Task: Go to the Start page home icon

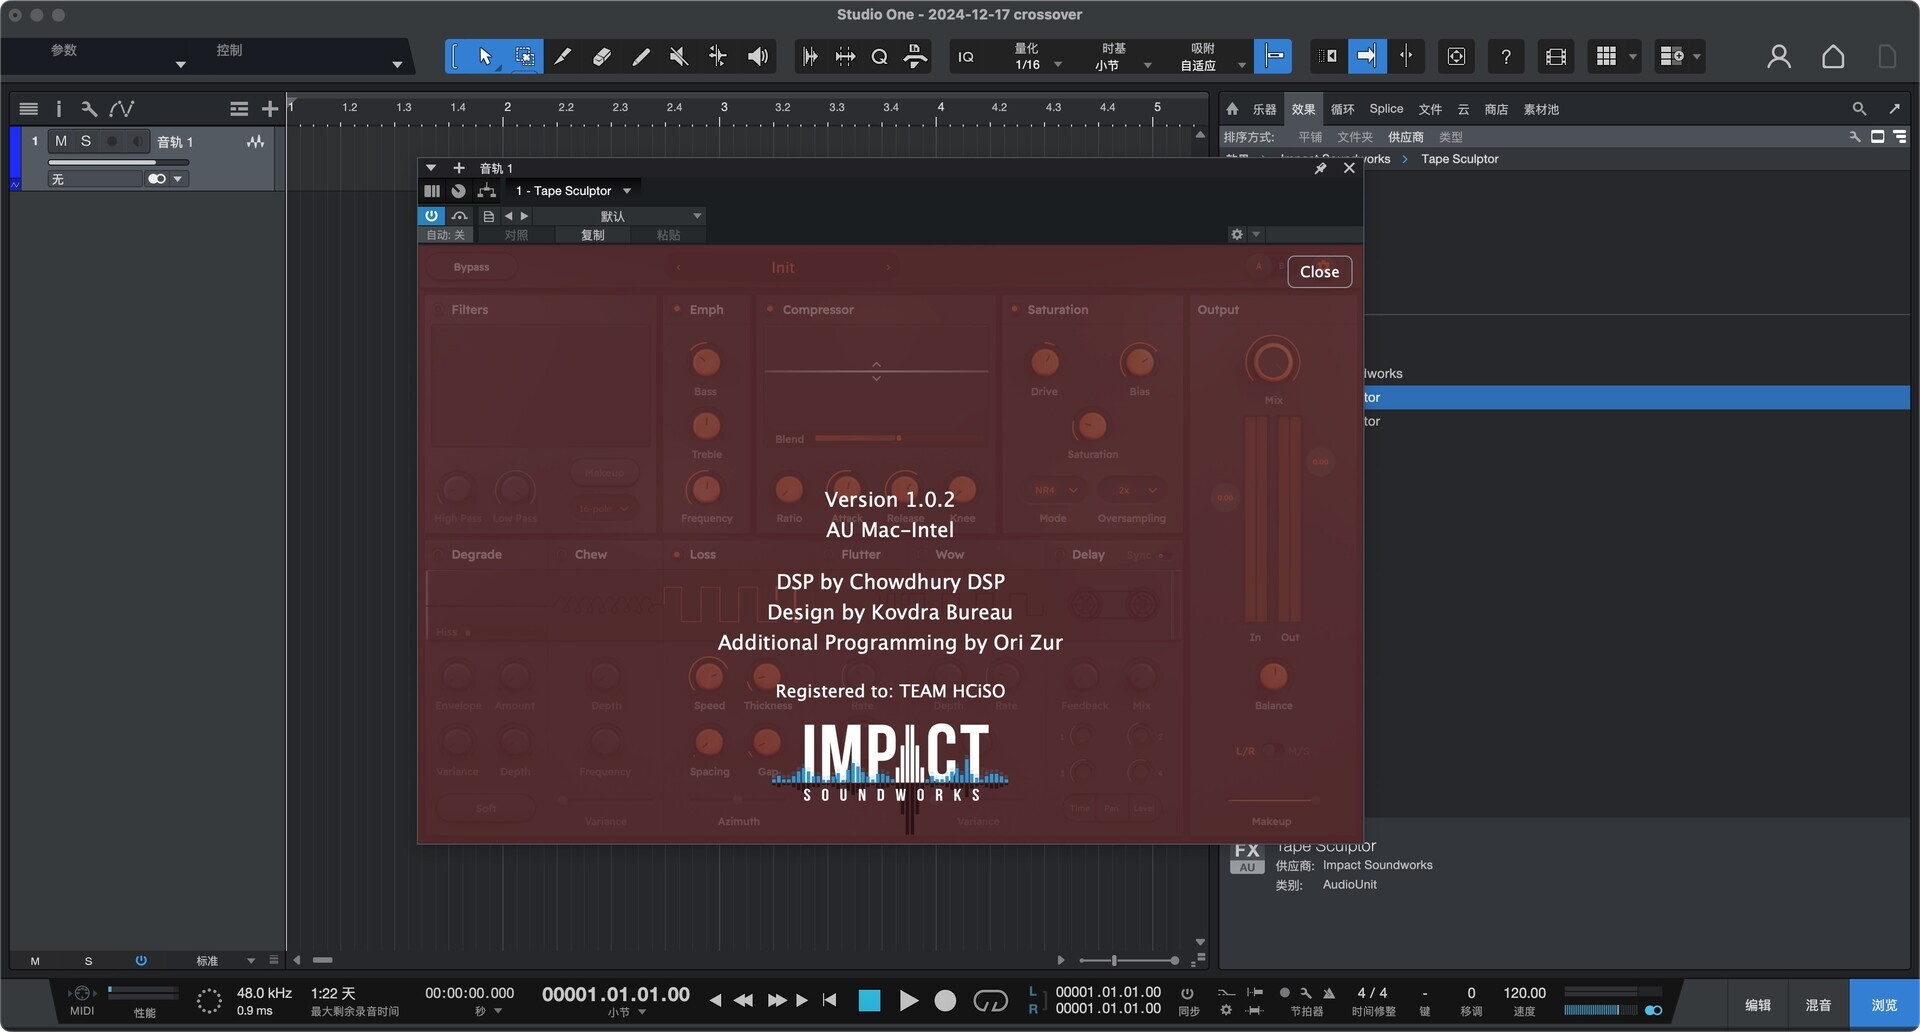Action: pyautogui.click(x=1833, y=56)
